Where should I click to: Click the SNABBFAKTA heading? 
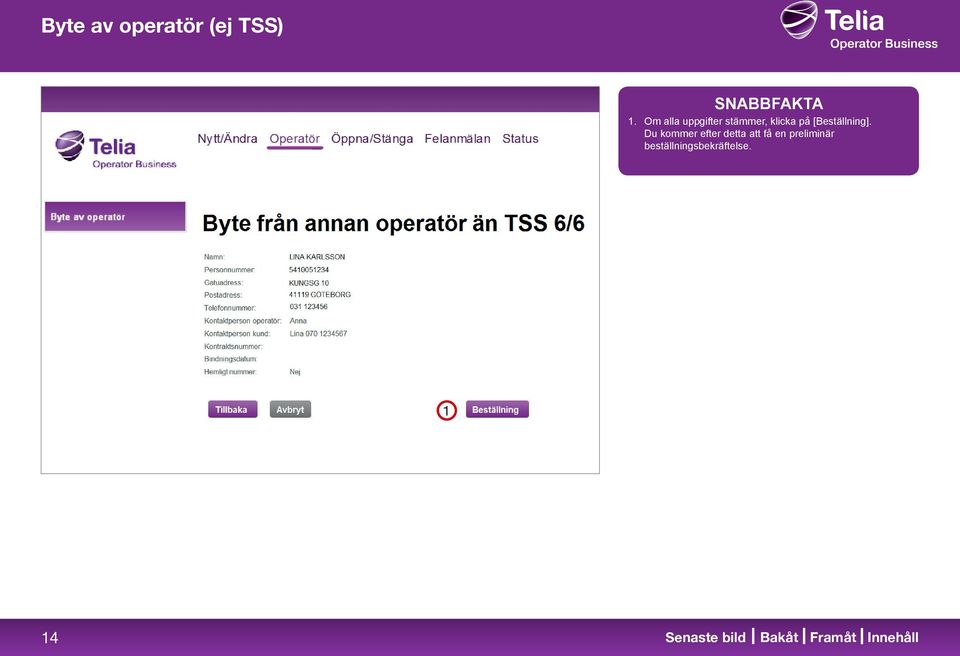(768, 104)
